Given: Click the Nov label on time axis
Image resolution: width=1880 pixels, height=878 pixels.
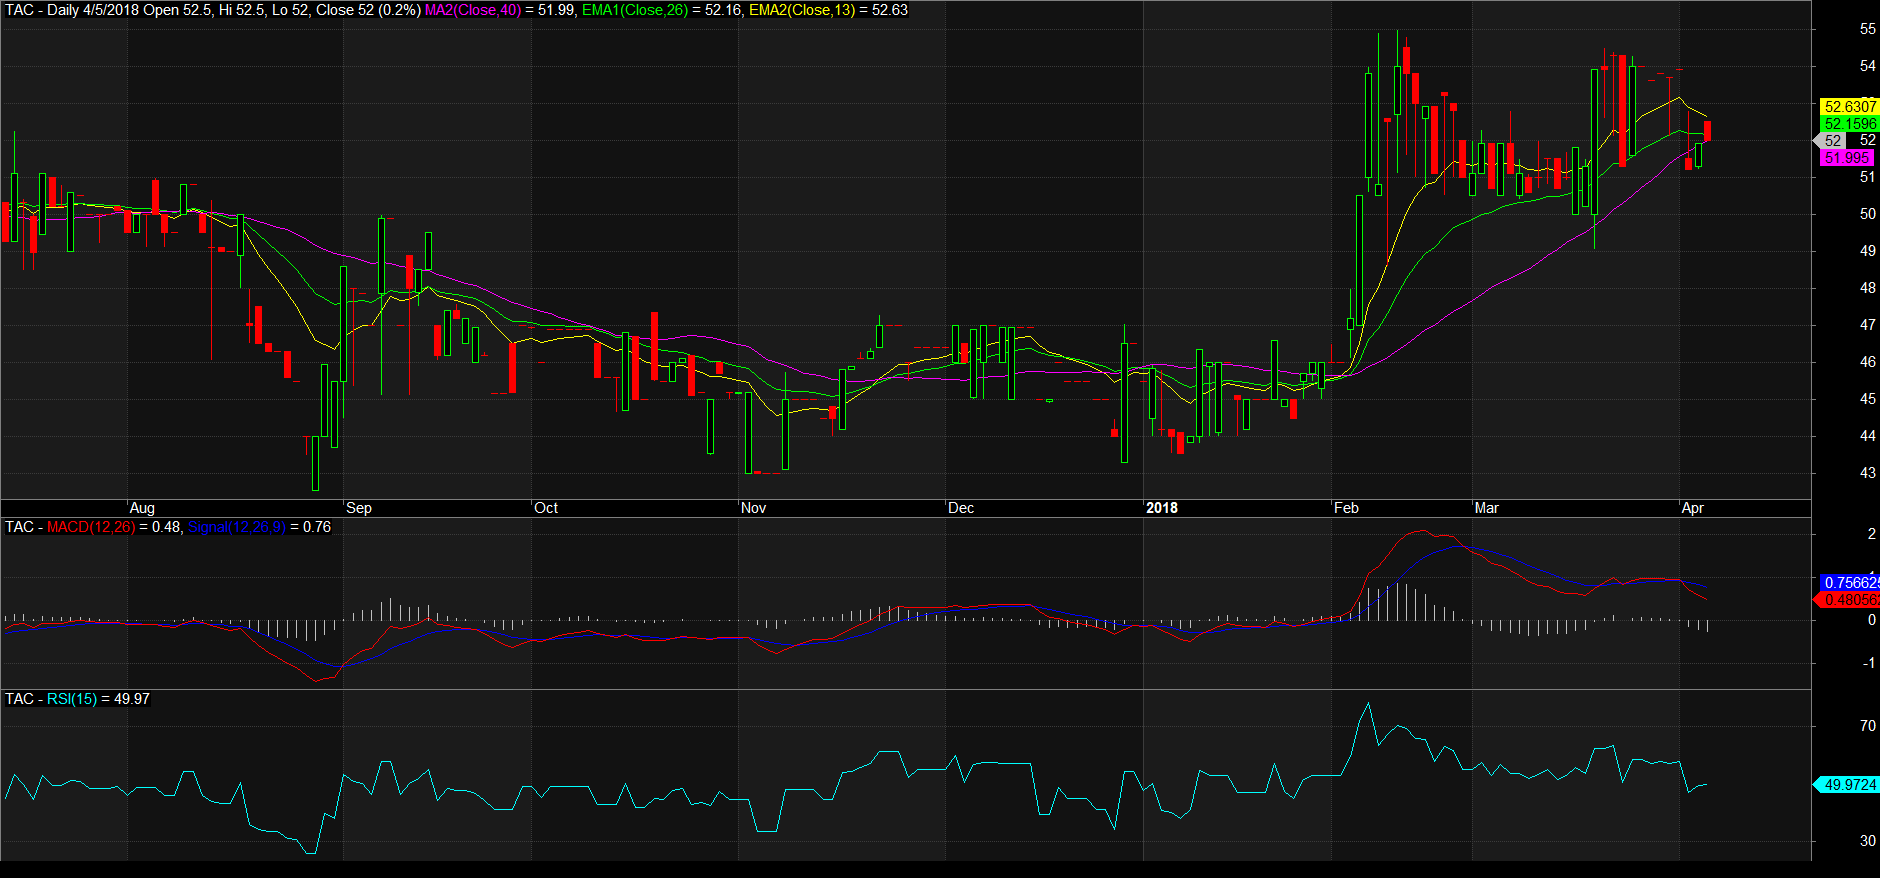Looking at the screenshot, I should 753,508.
